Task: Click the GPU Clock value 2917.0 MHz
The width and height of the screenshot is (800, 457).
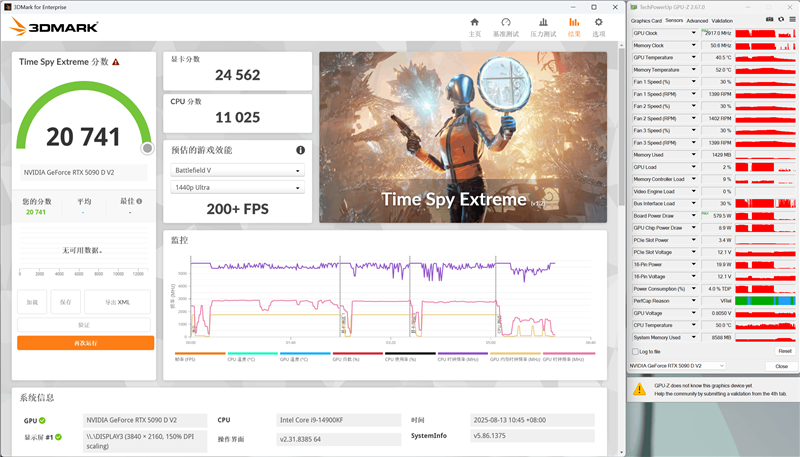Action: click(x=717, y=33)
